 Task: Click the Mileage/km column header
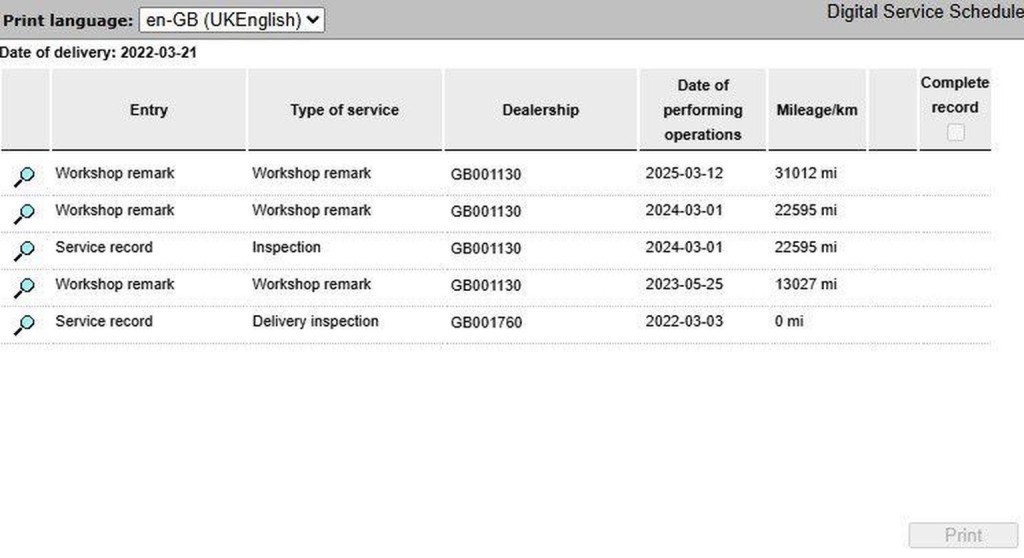(x=816, y=110)
